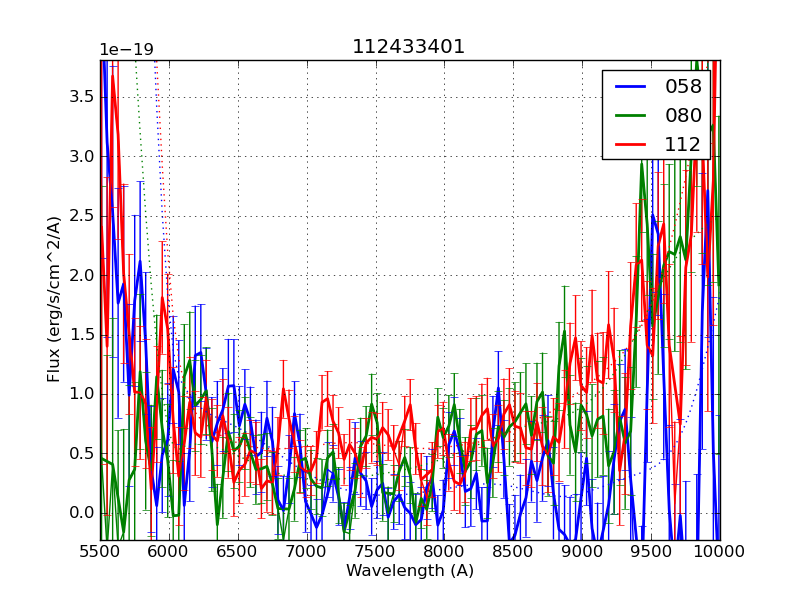Click the green line sample in legend
This screenshot has width=800, height=600.
pyautogui.click(x=630, y=116)
